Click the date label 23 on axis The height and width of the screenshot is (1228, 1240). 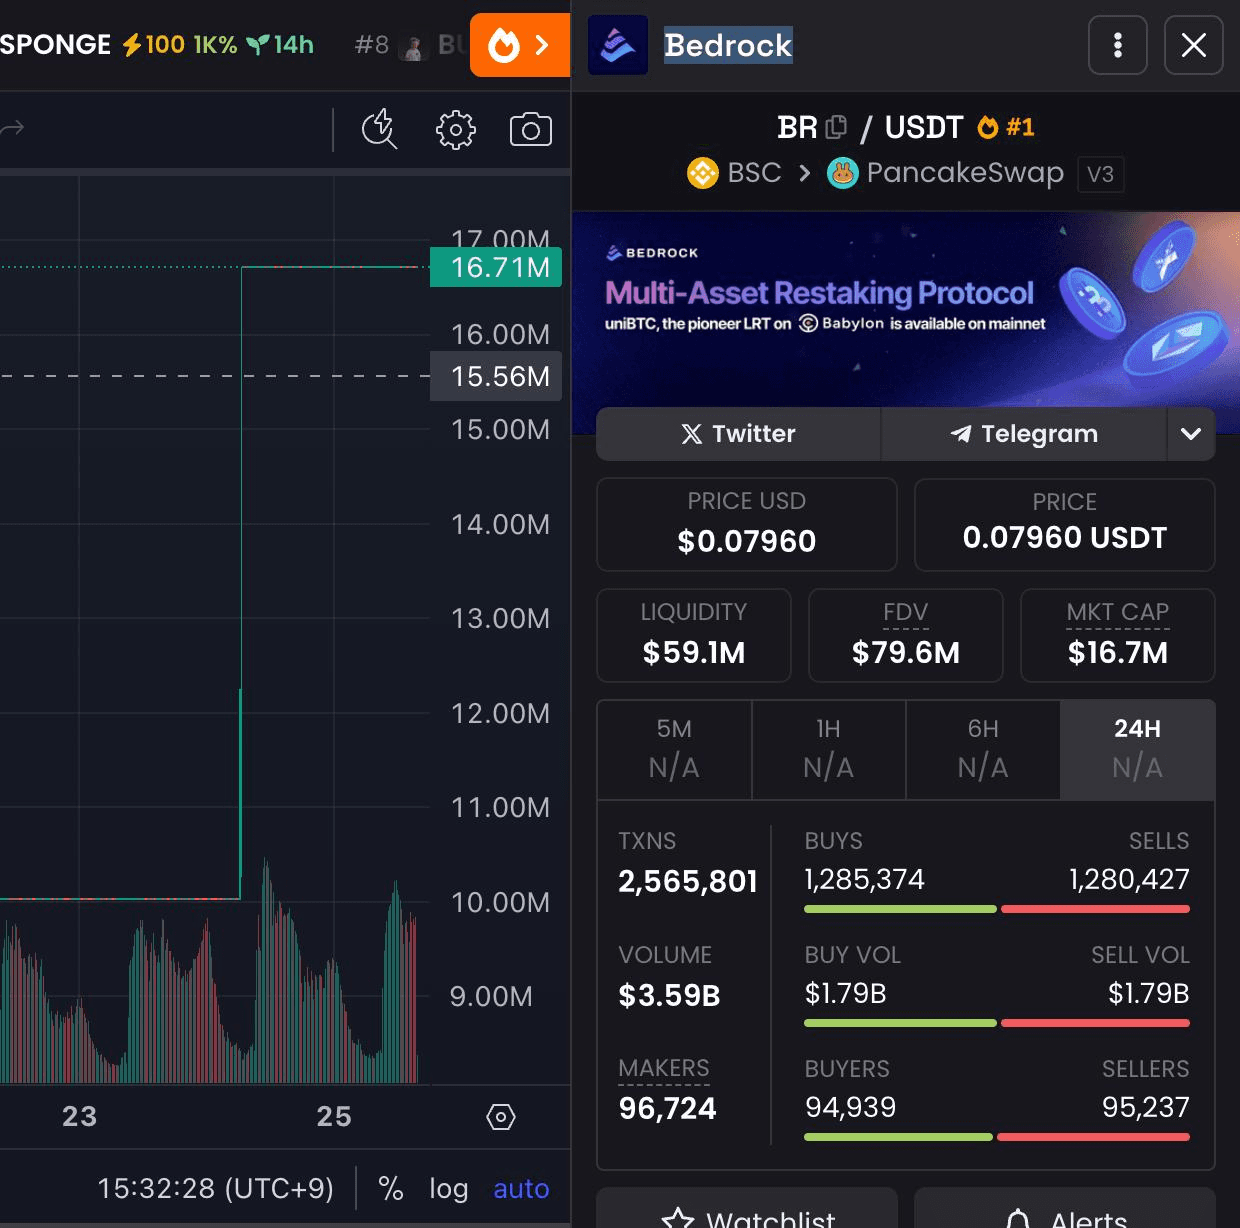(x=80, y=1116)
